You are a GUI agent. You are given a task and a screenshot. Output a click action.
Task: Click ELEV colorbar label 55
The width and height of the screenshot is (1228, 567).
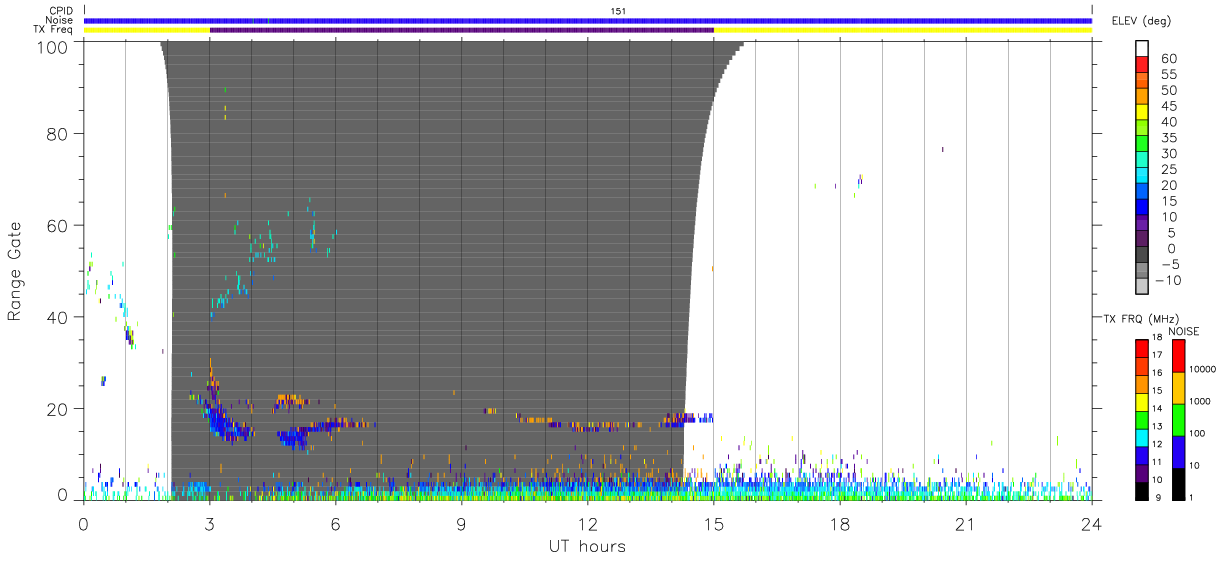pos(1169,75)
